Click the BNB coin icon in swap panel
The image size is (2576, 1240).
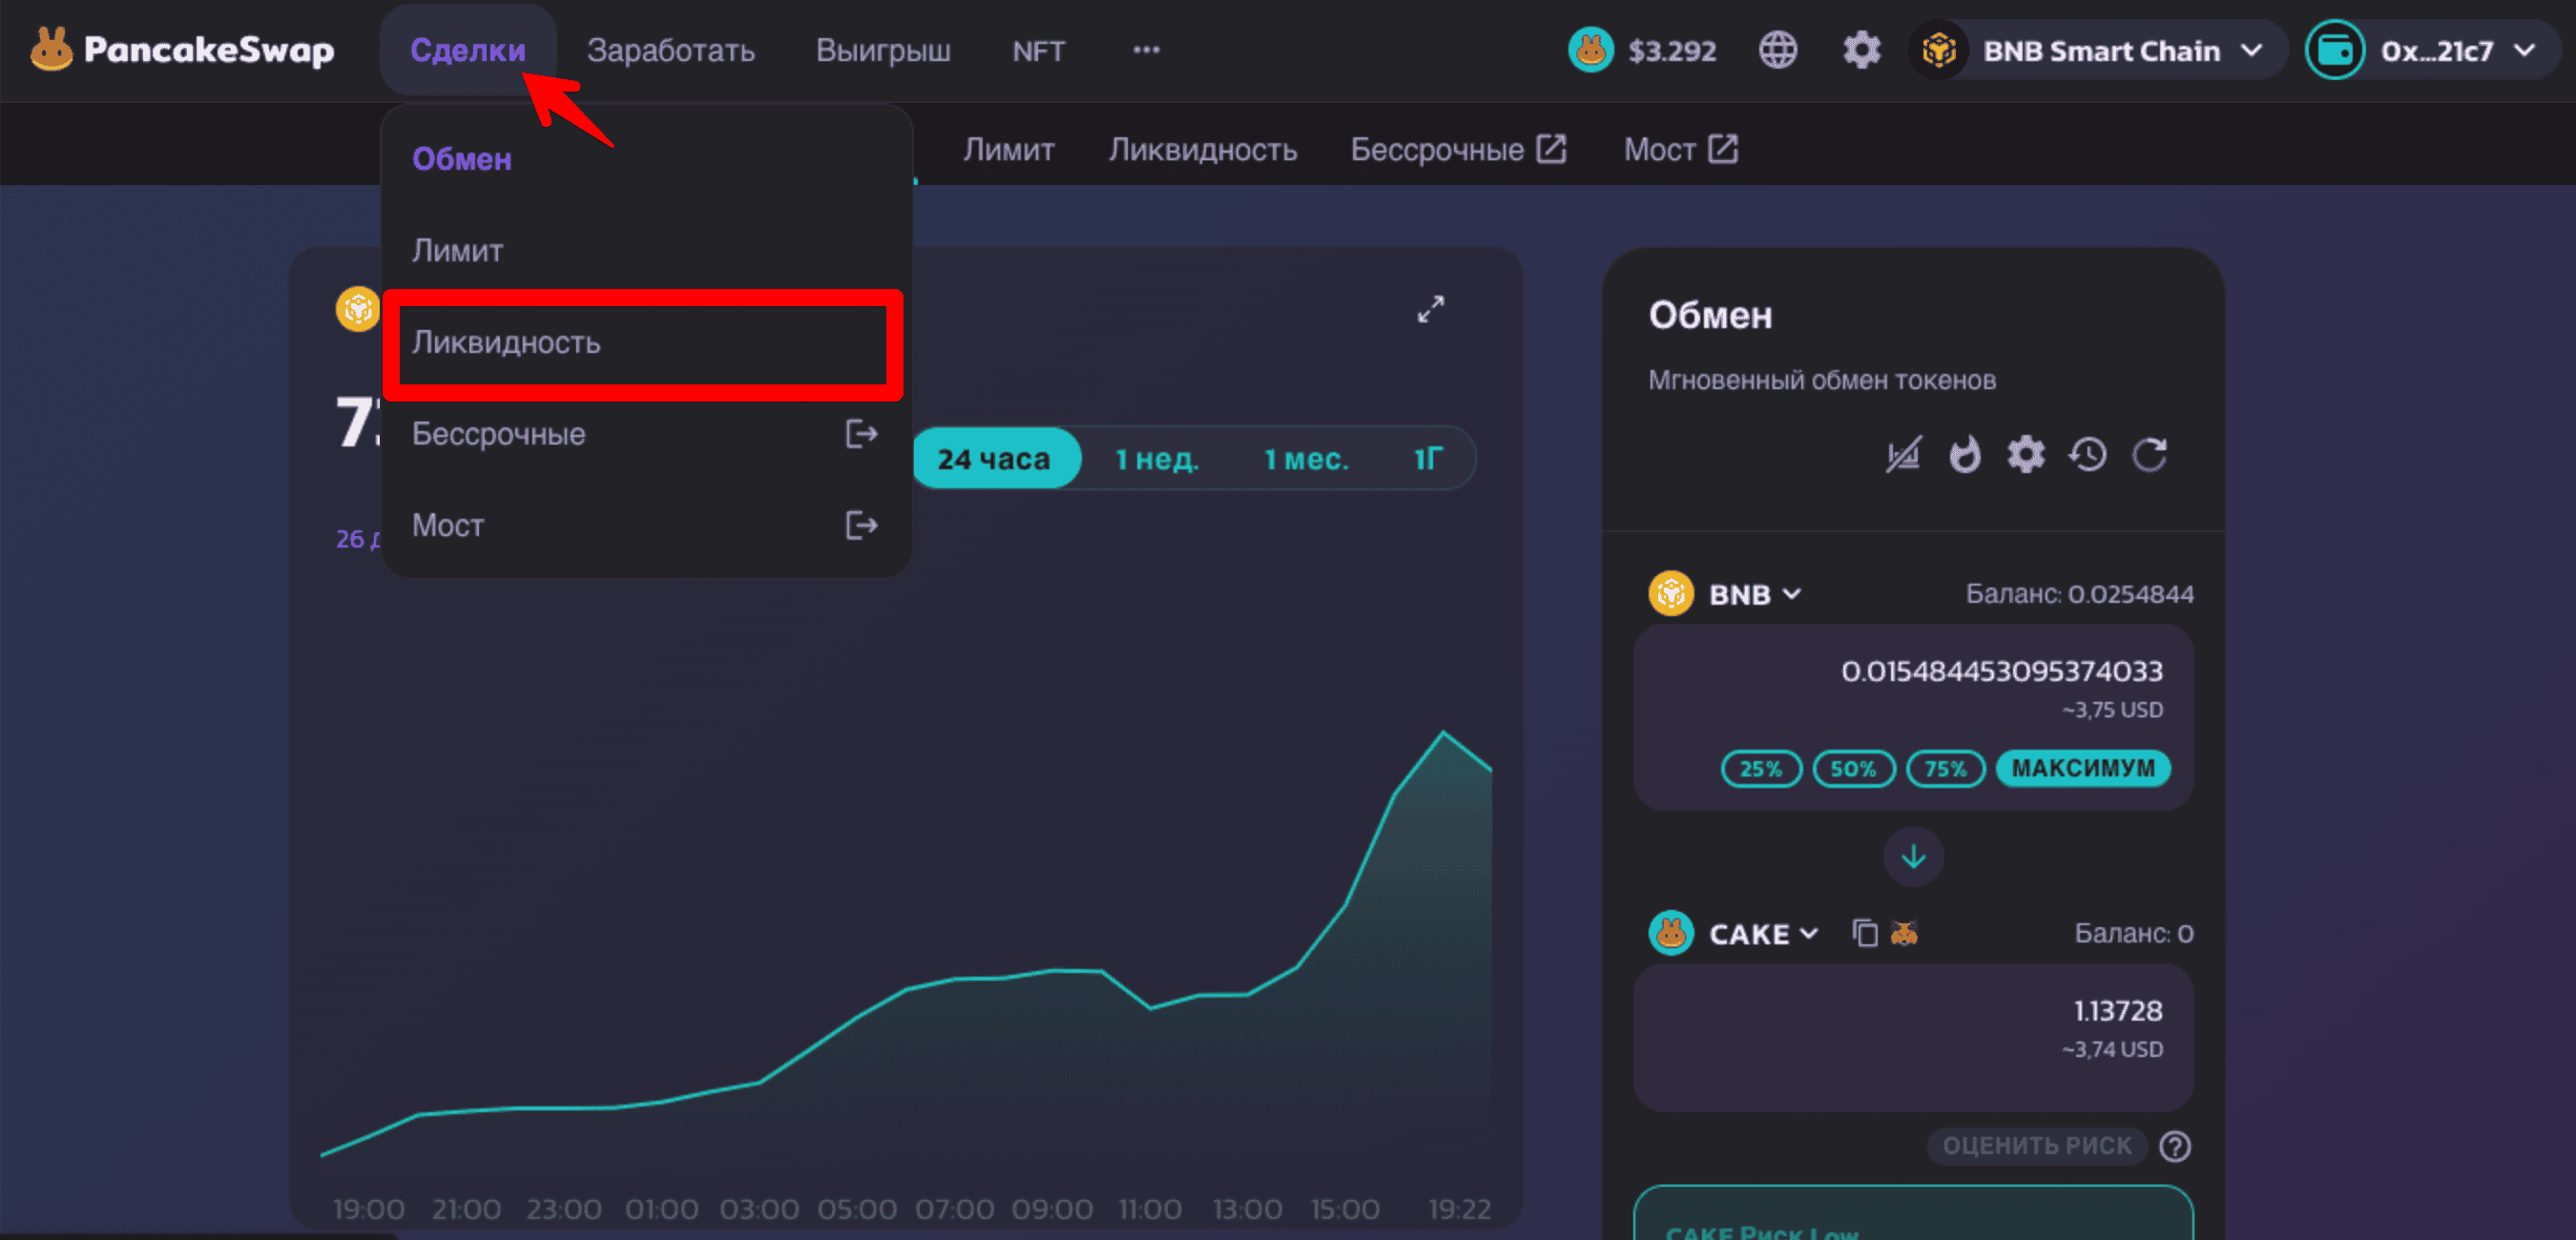tap(1671, 594)
